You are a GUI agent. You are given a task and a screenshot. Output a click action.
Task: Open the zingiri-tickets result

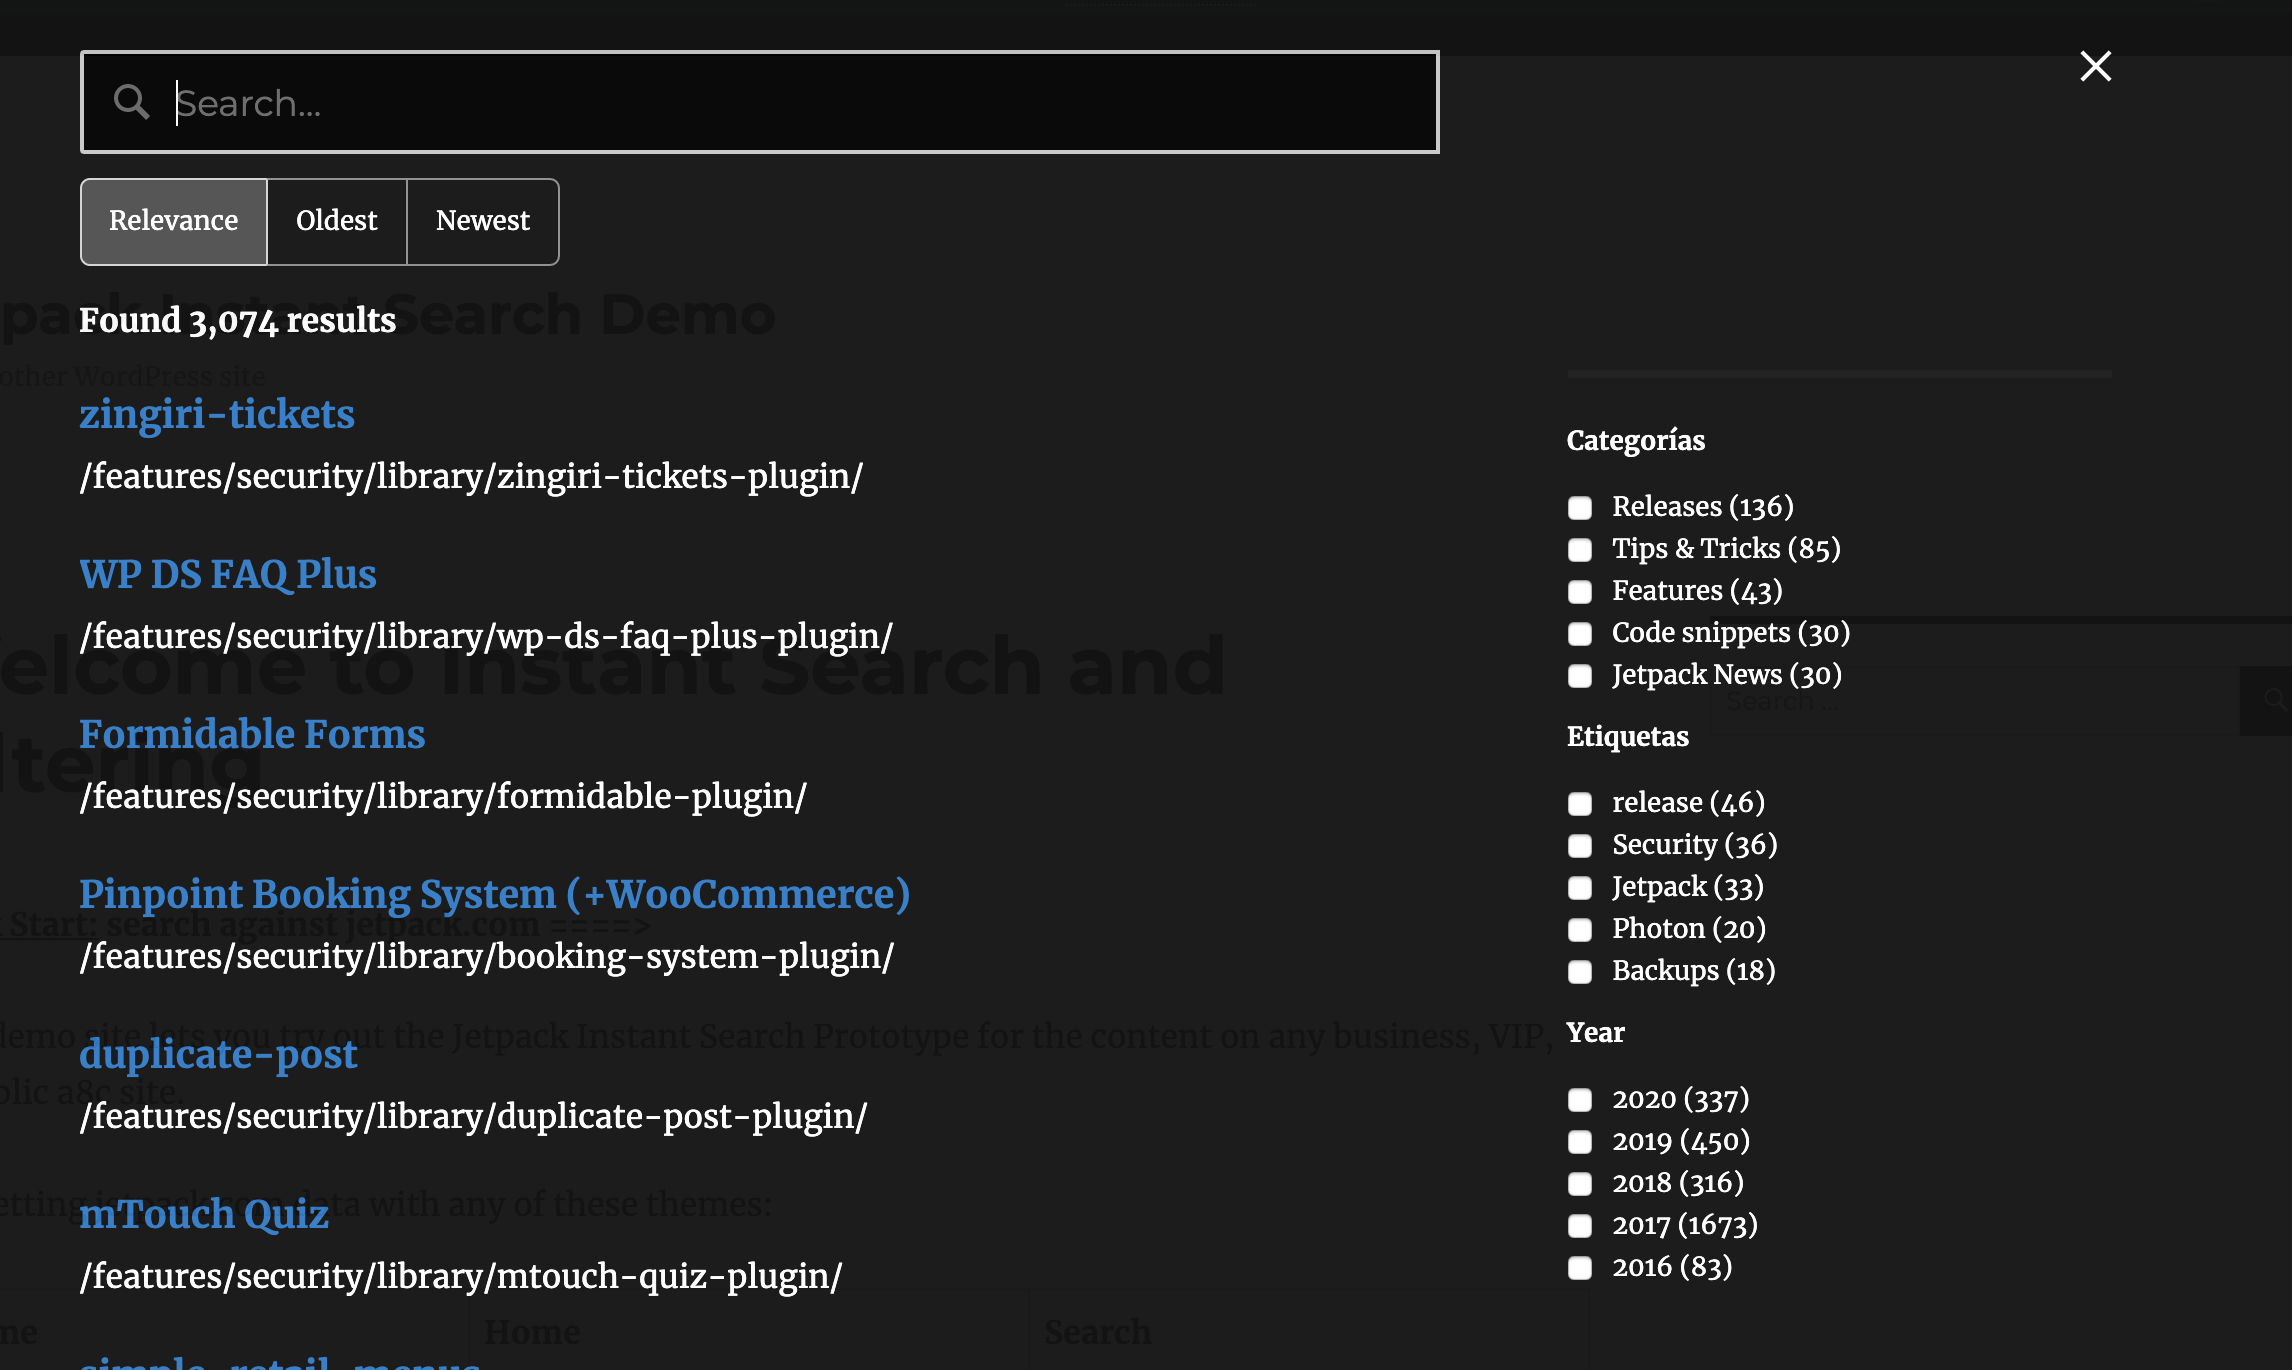pyautogui.click(x=217, y=414)
